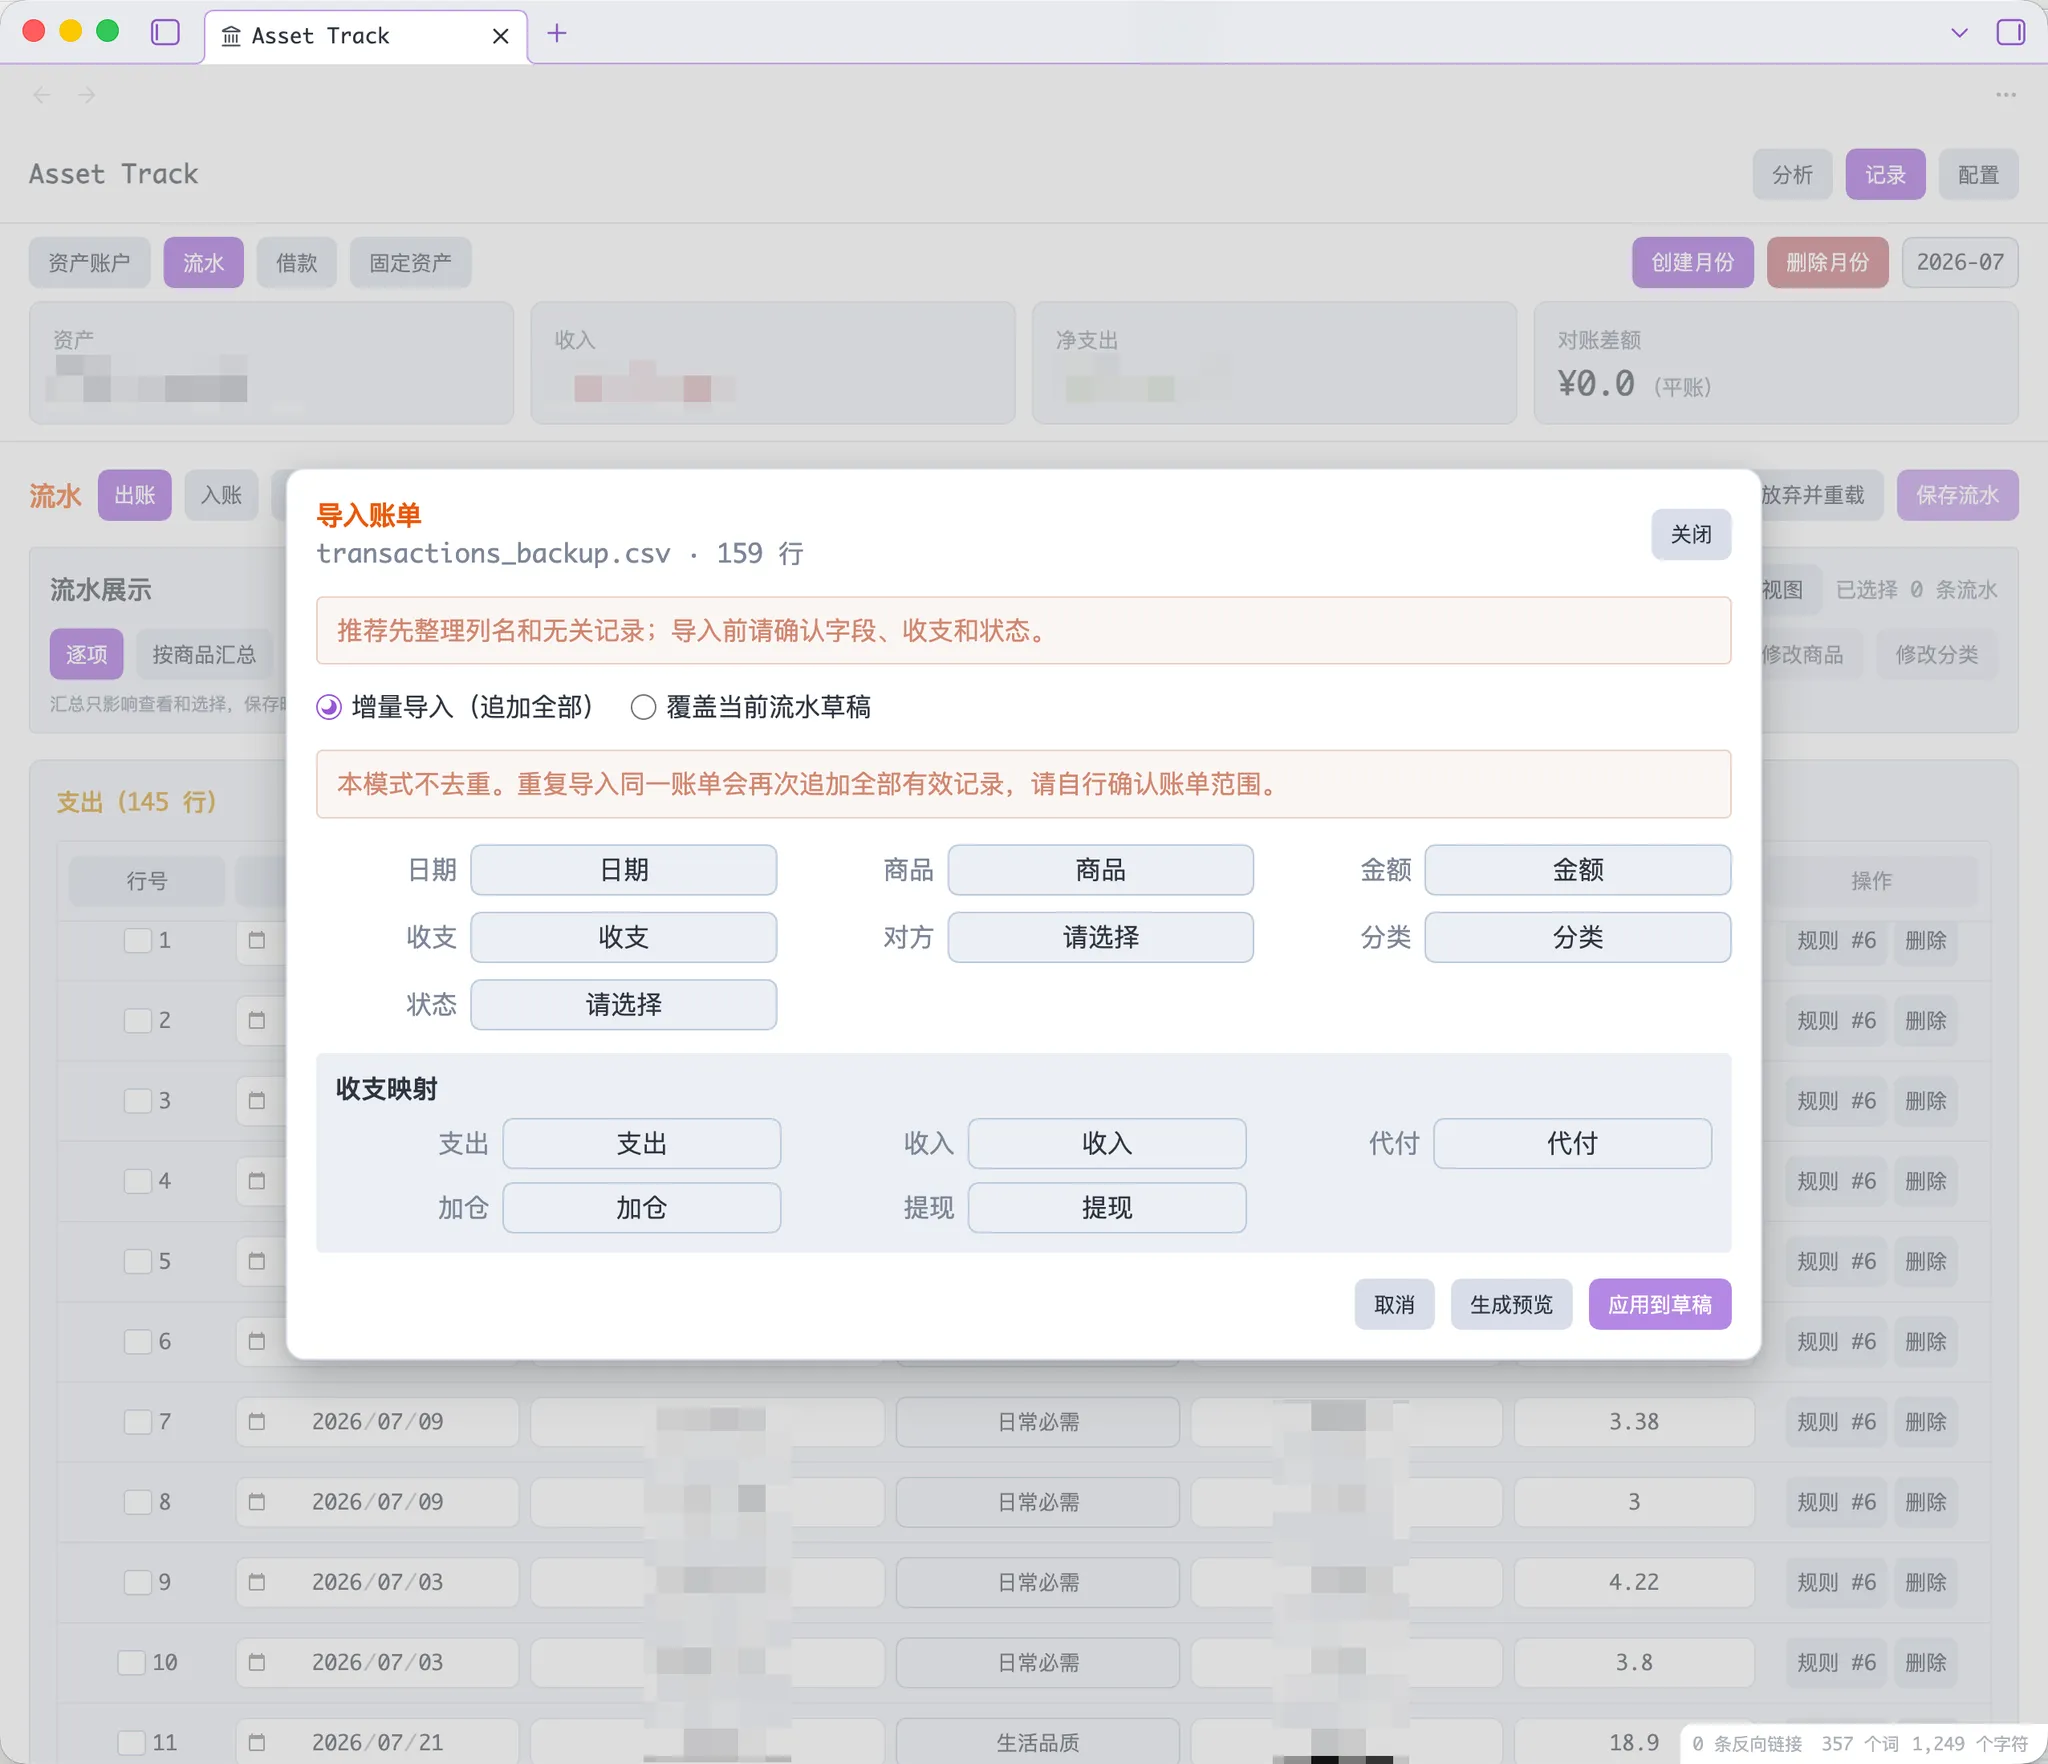Viewport: 2048px width, 1764px height.
Task: Open the 收入 mapping dropdown
Action: pyautogui.click(x=1107, y=1143)
